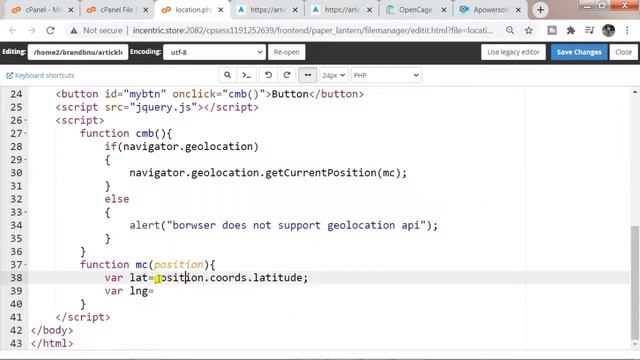Close the cPanel editor

point(623,52)
